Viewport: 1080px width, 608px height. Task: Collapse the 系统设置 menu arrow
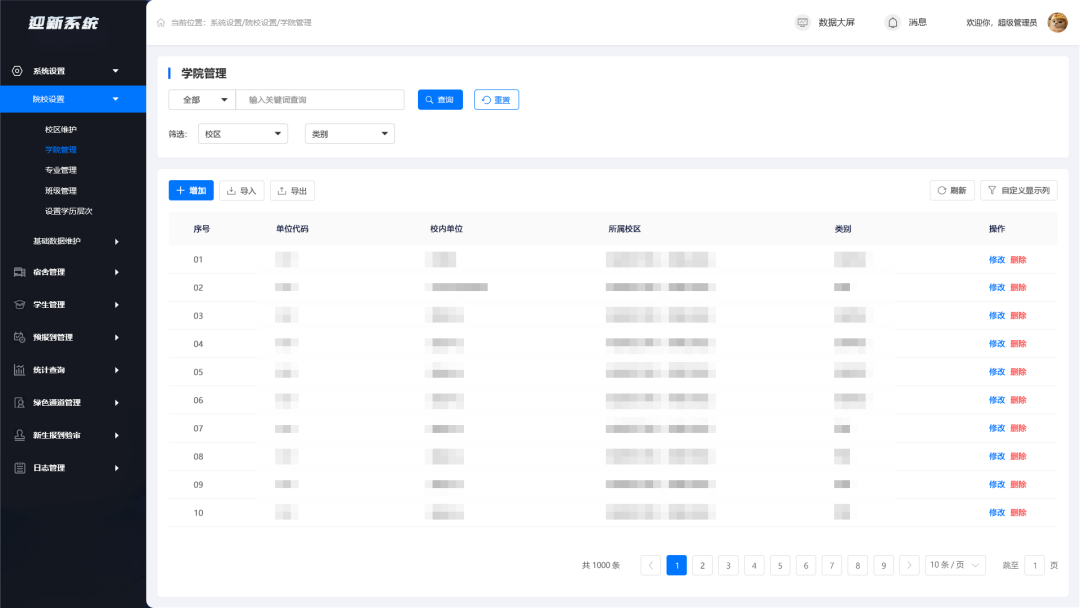point(116,71)
